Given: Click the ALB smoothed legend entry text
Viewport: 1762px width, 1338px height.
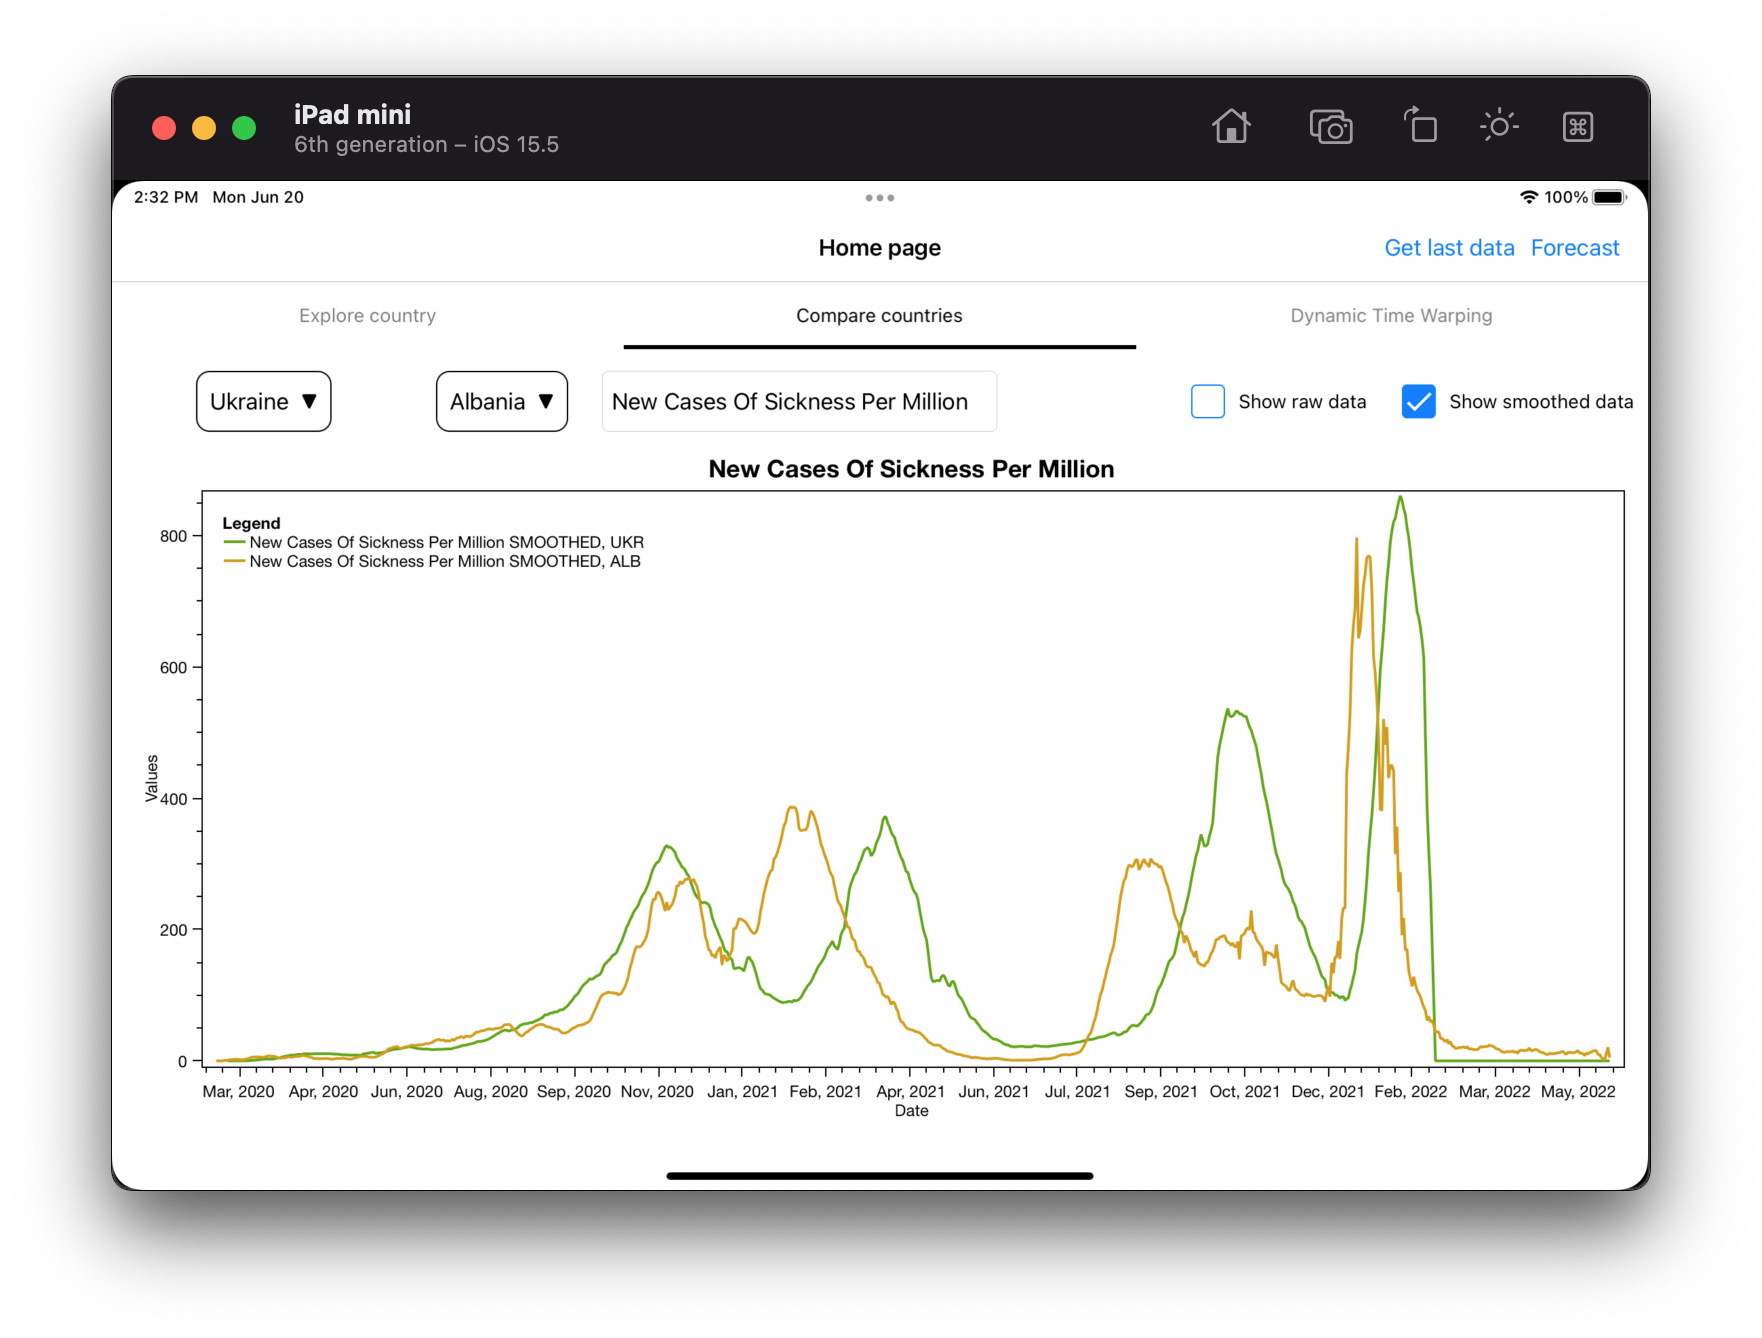Looking at the screenshot, I should coord(445,562).
